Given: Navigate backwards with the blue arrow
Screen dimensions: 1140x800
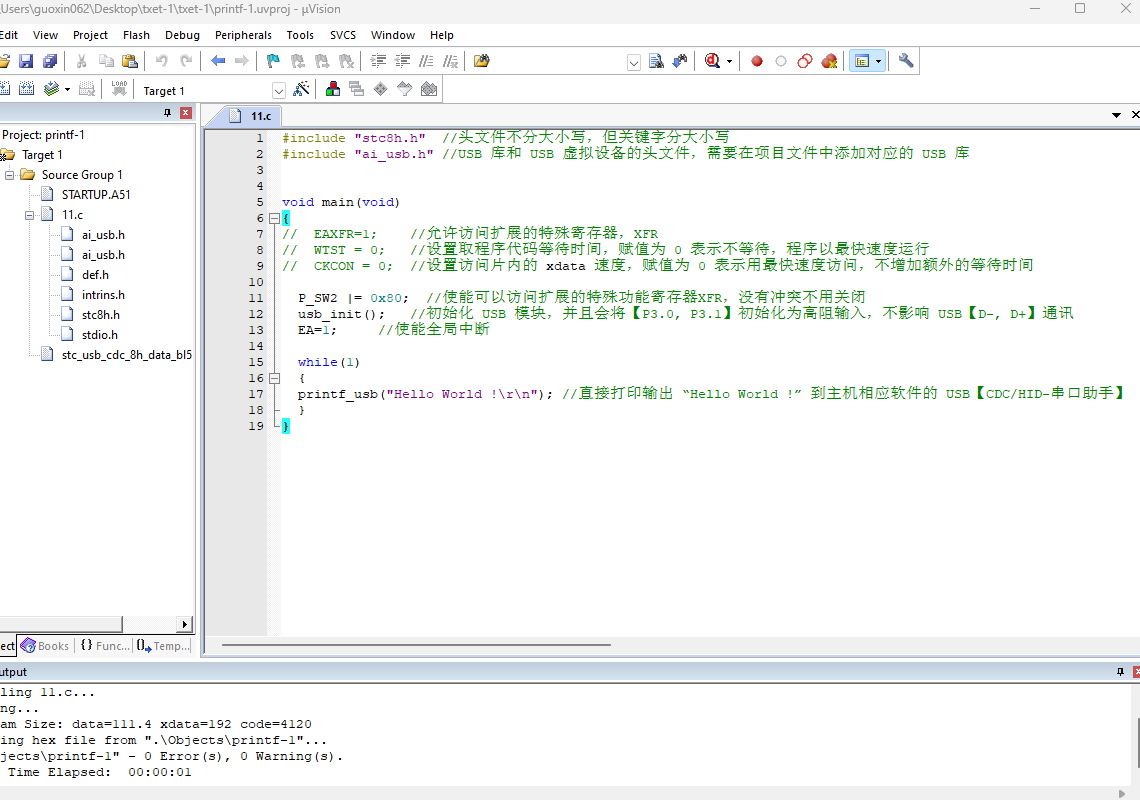Looking at the screenshot, I should [x=217, y=61].
